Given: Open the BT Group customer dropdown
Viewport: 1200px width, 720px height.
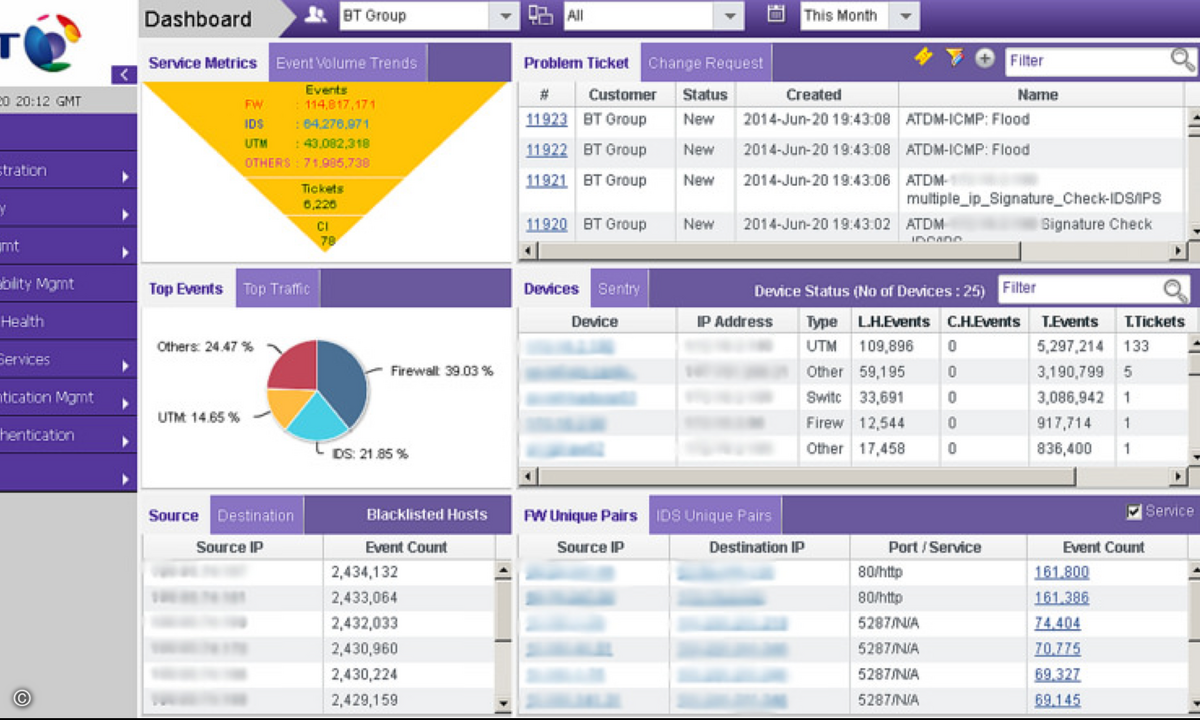Looking at the screenshot, I should click(503, 16).
